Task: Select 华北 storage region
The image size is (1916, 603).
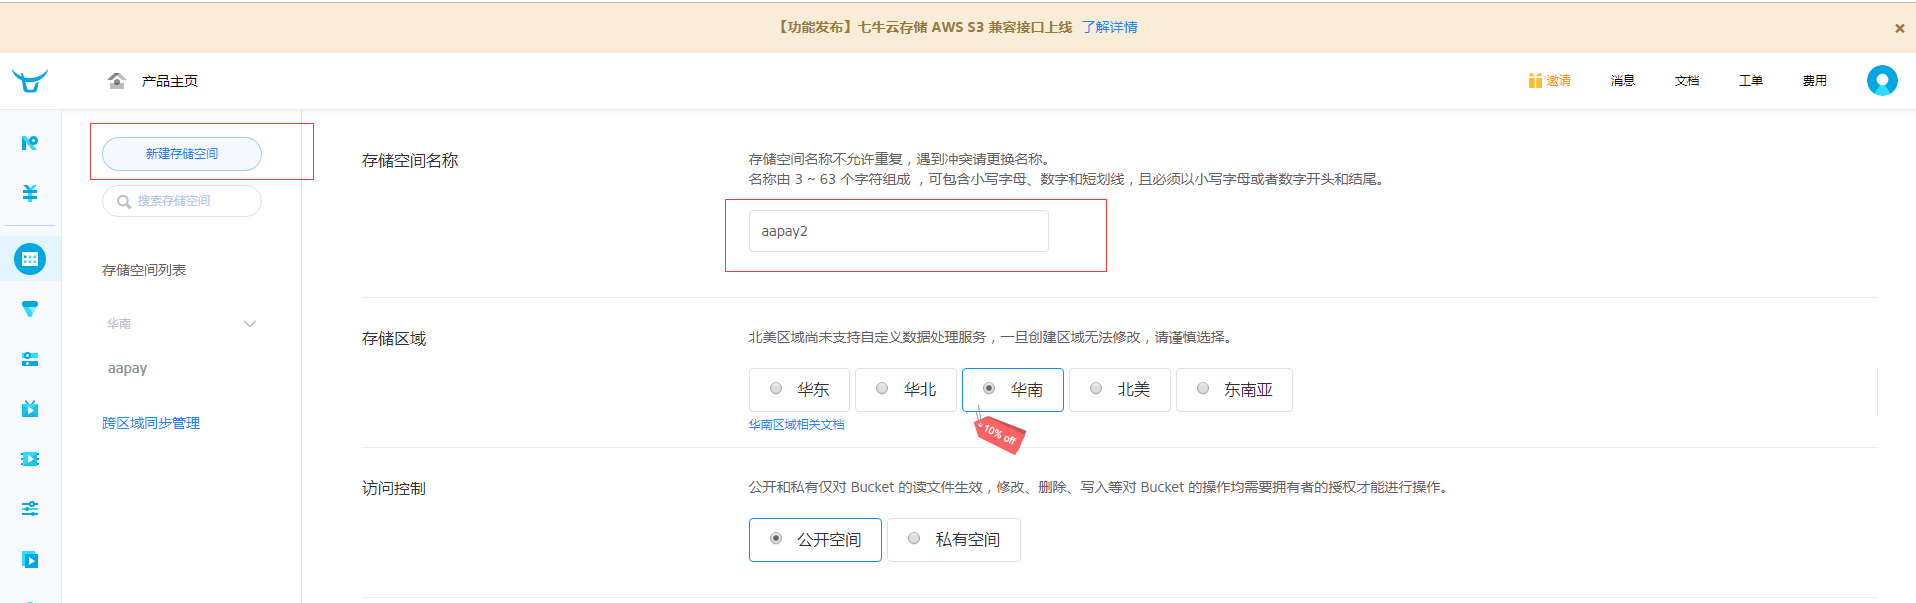Action: 906,390
